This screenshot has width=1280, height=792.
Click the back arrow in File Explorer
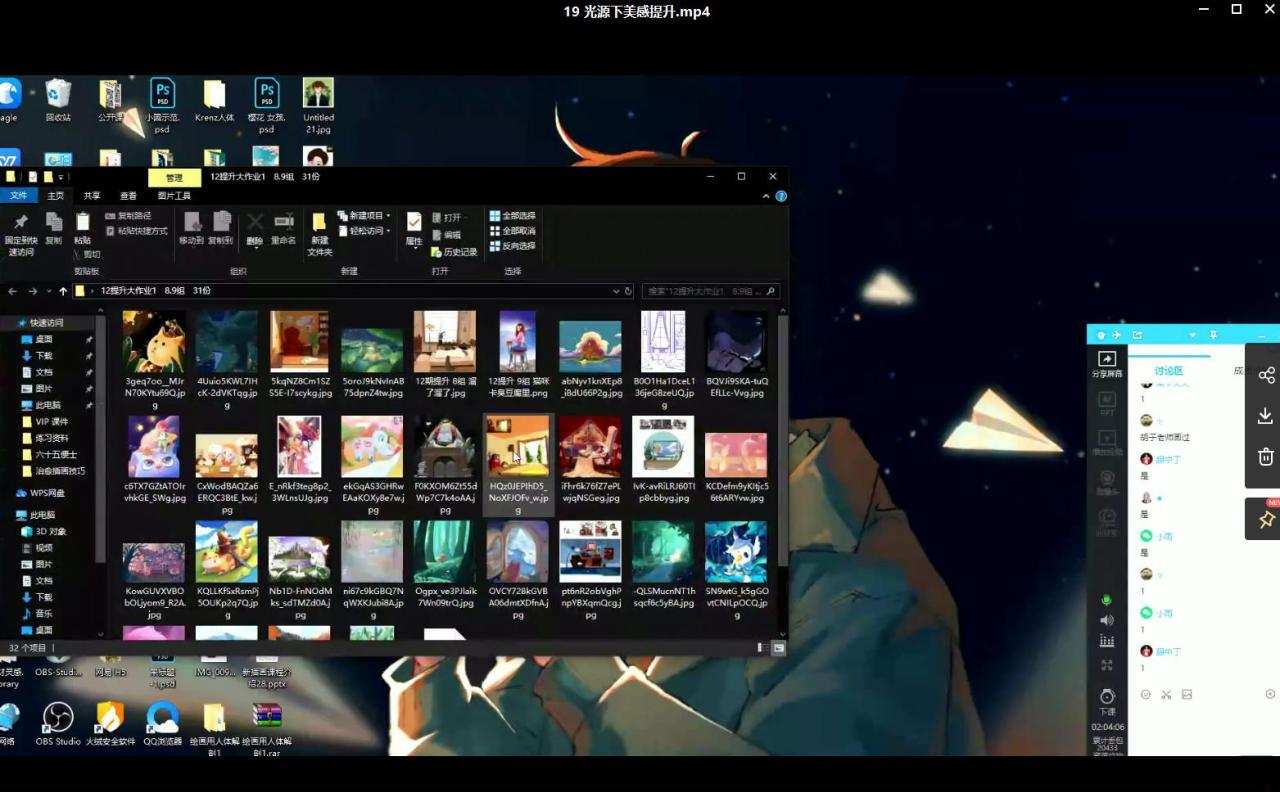12,291
